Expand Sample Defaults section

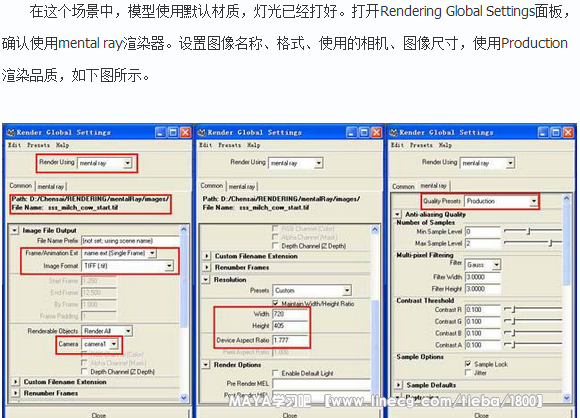point(398,385)
